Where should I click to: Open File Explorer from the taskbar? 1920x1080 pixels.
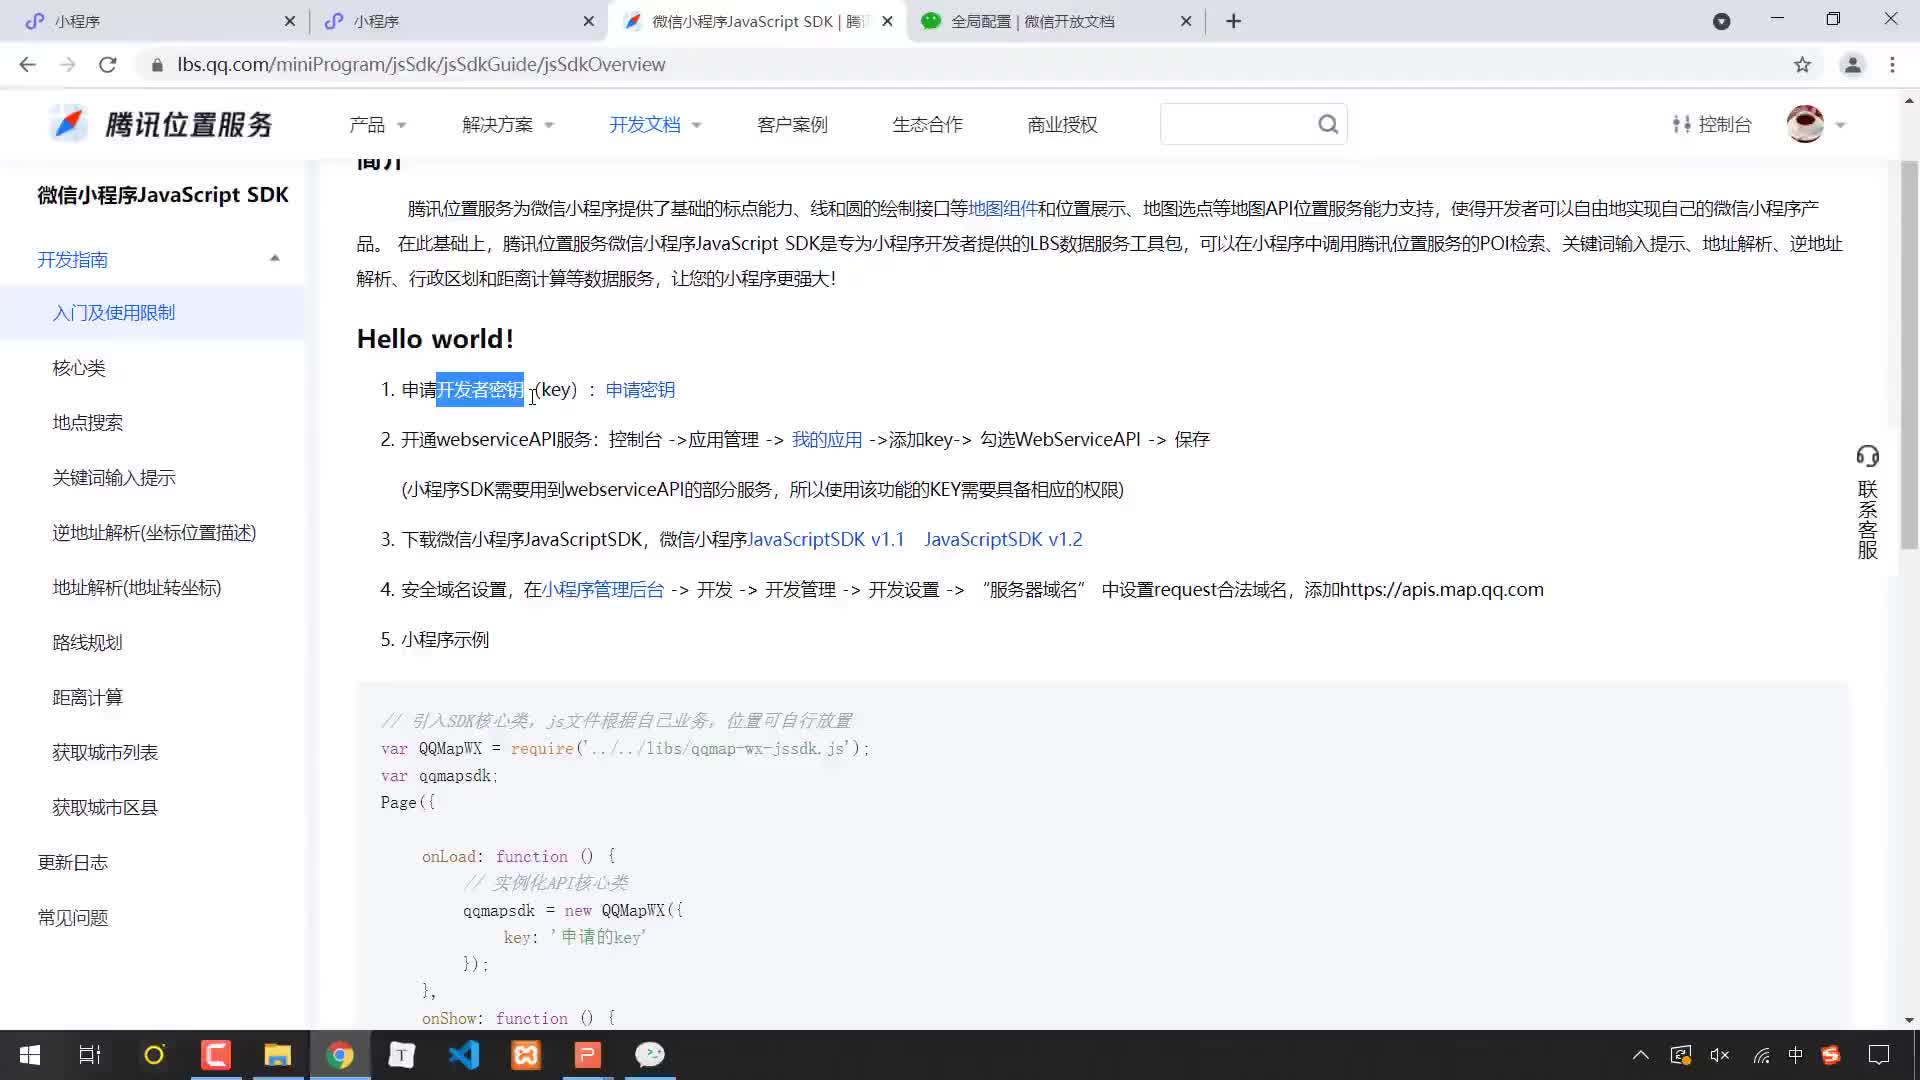(x=277, y=1055)
